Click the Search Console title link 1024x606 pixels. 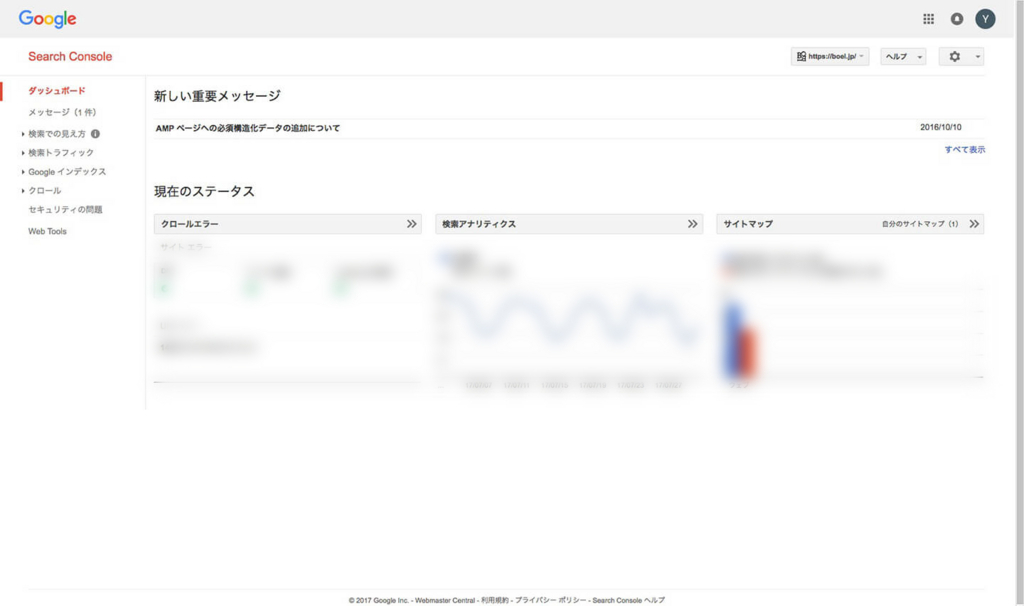point(70,57)
